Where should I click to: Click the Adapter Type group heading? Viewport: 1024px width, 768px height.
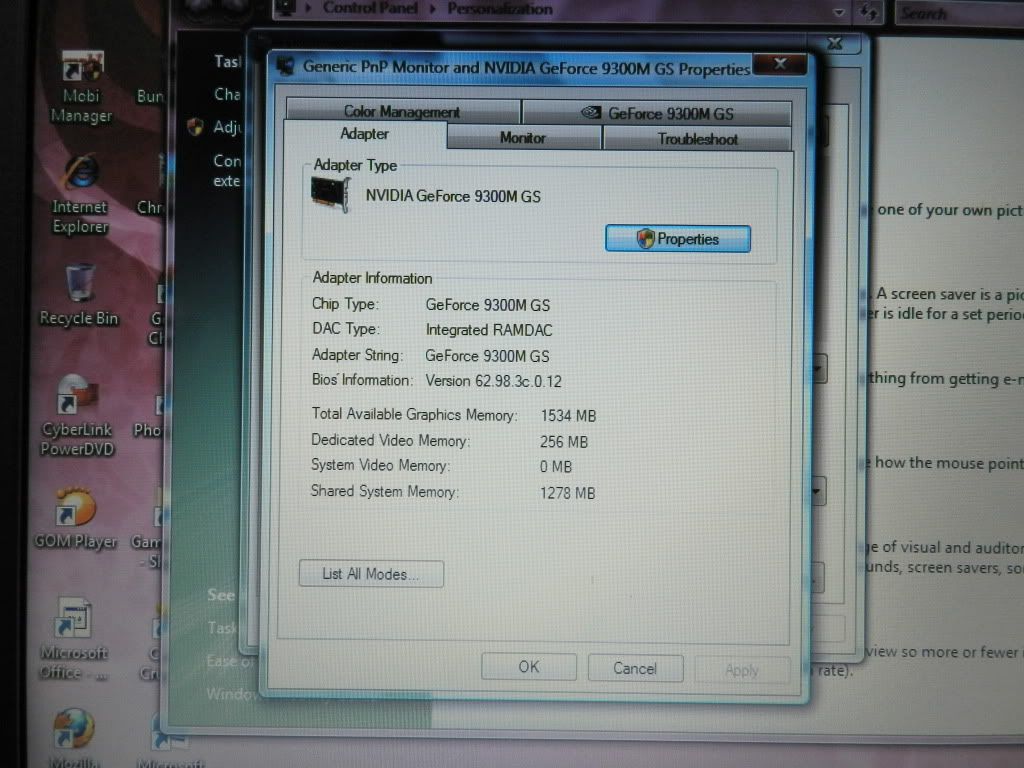coord(355,165)
